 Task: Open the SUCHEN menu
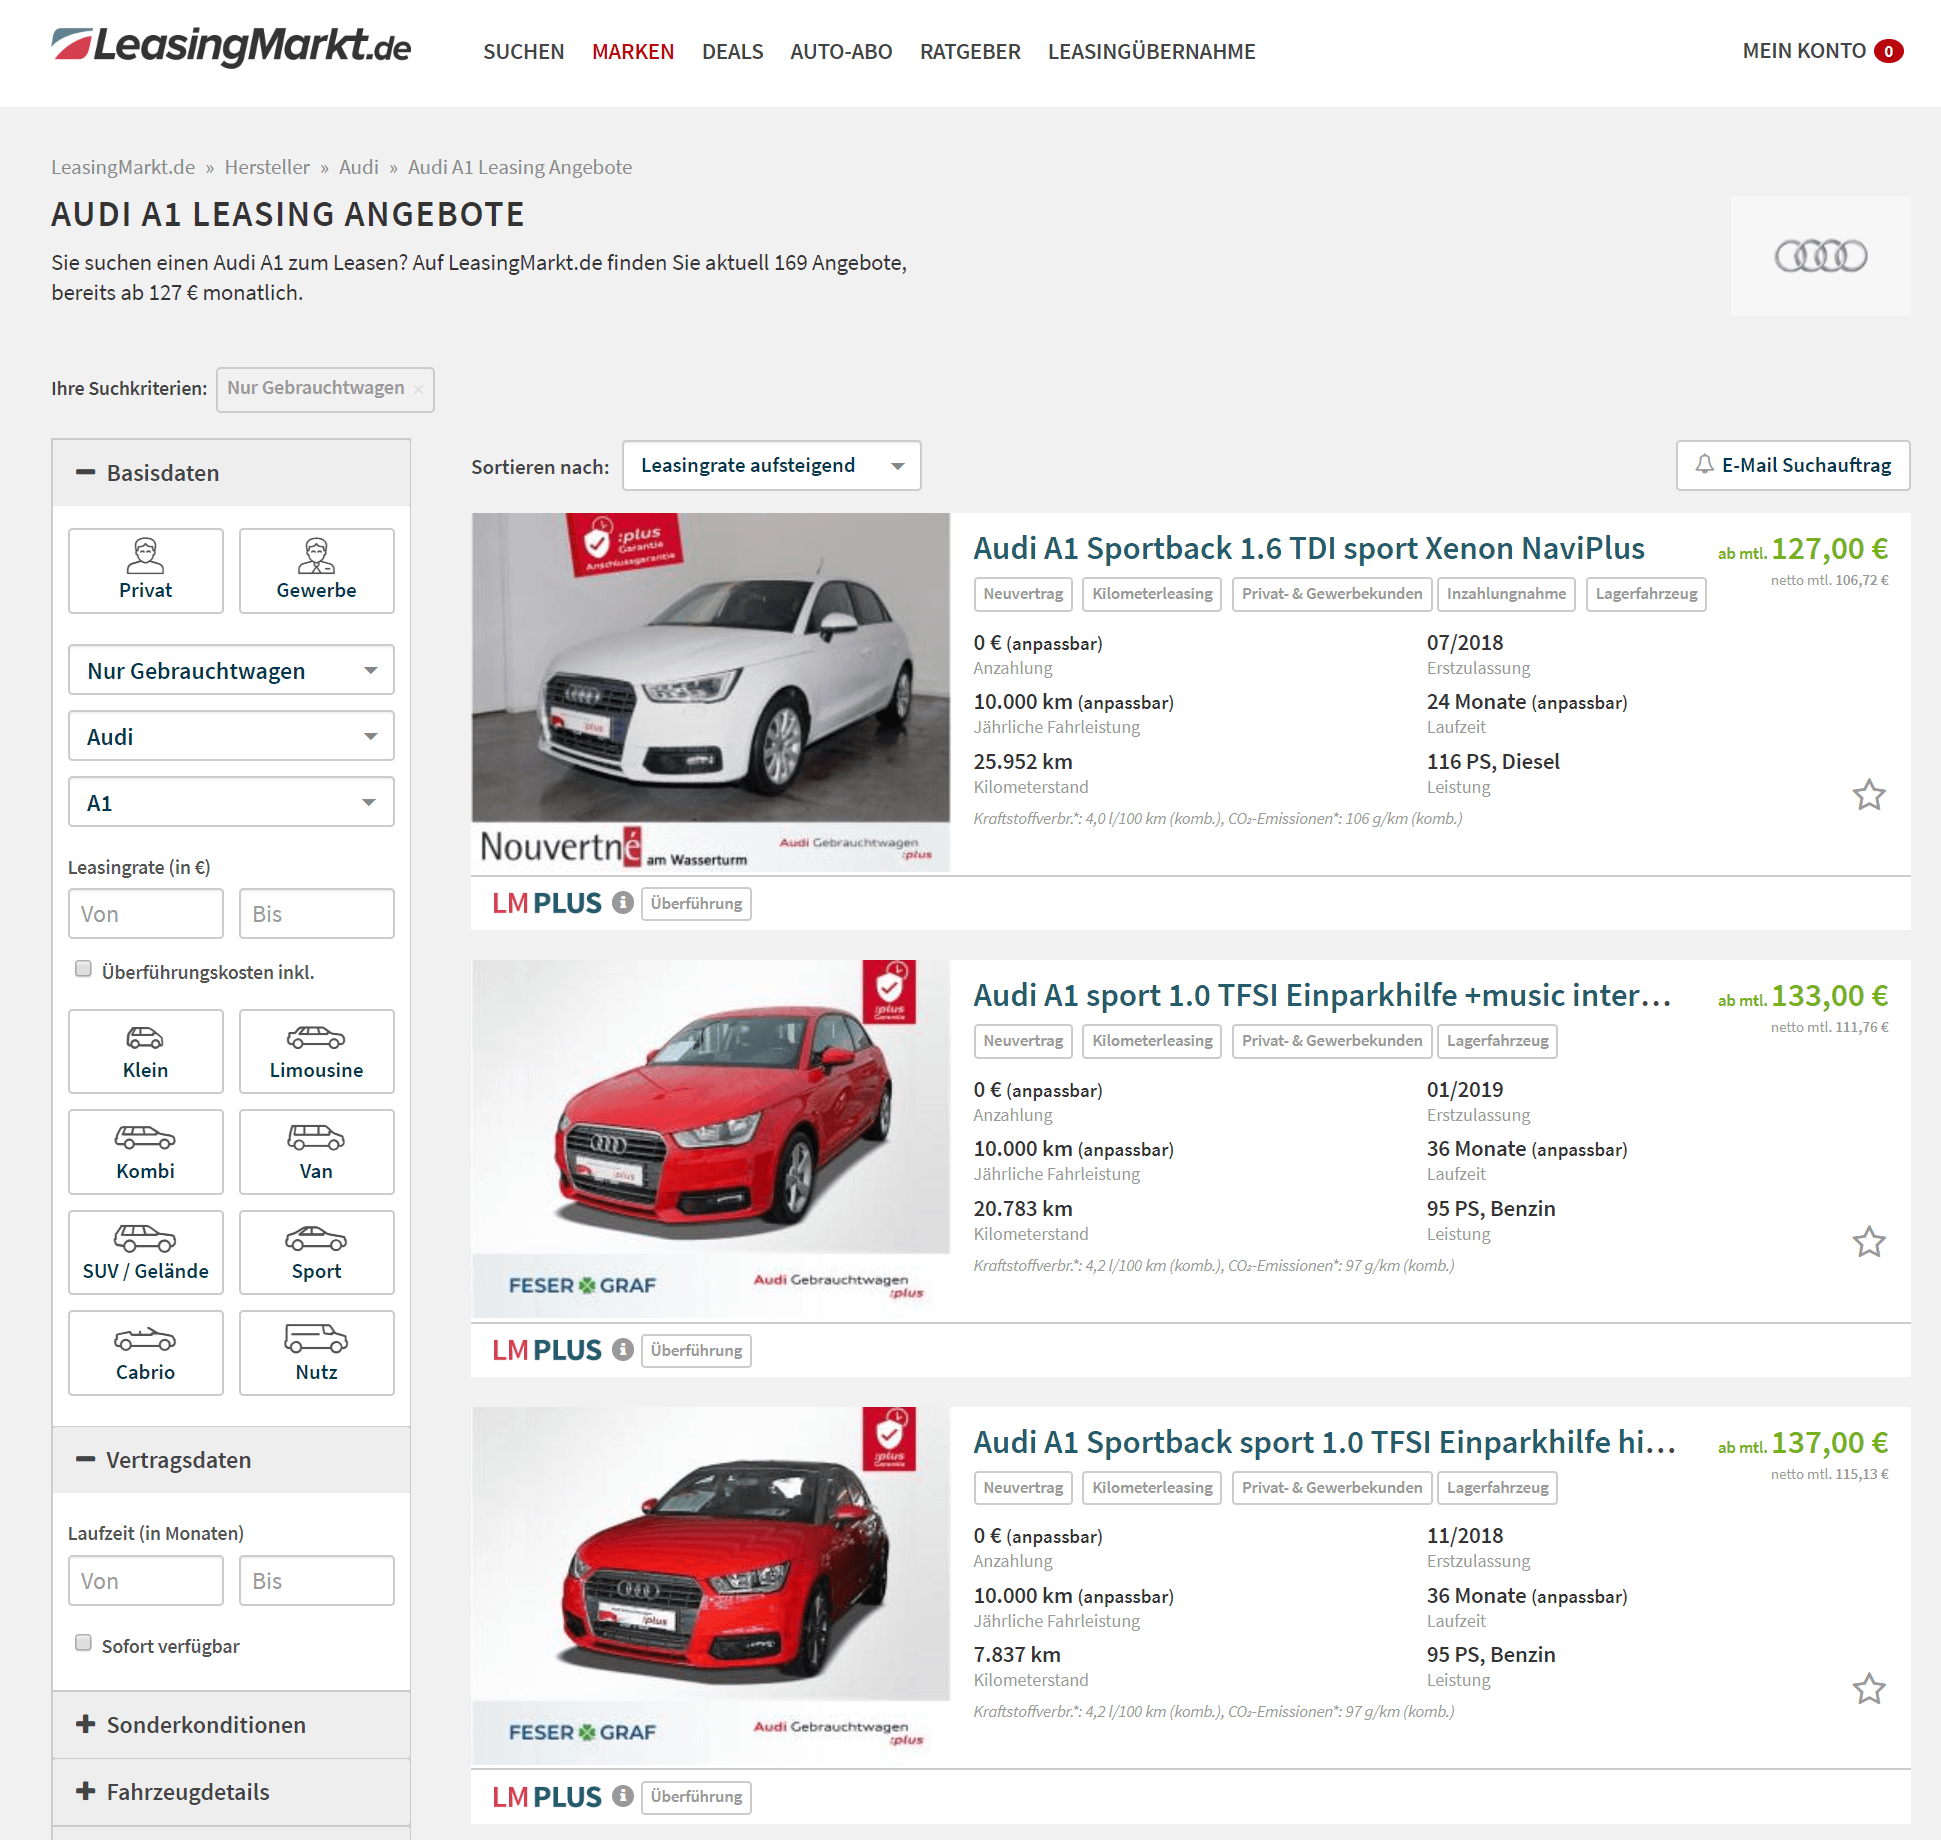[x=524, y=51]
